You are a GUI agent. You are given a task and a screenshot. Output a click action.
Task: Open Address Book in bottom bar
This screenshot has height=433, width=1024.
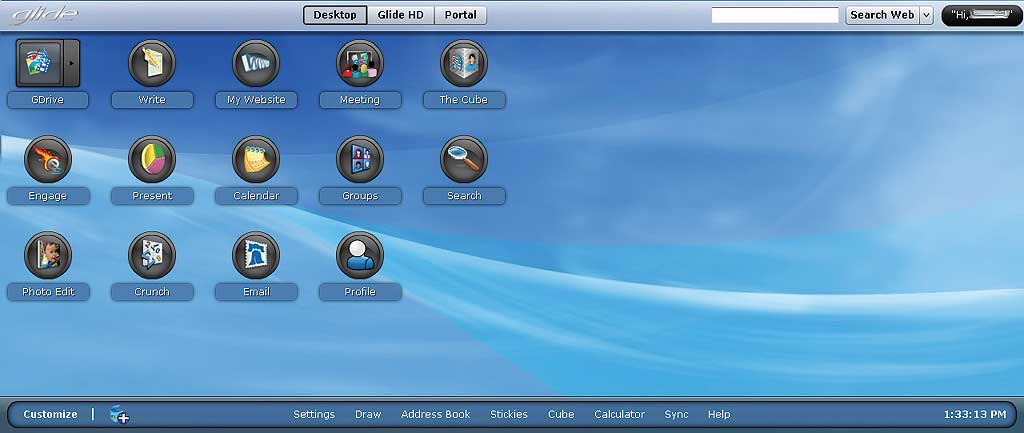[436, 414]
